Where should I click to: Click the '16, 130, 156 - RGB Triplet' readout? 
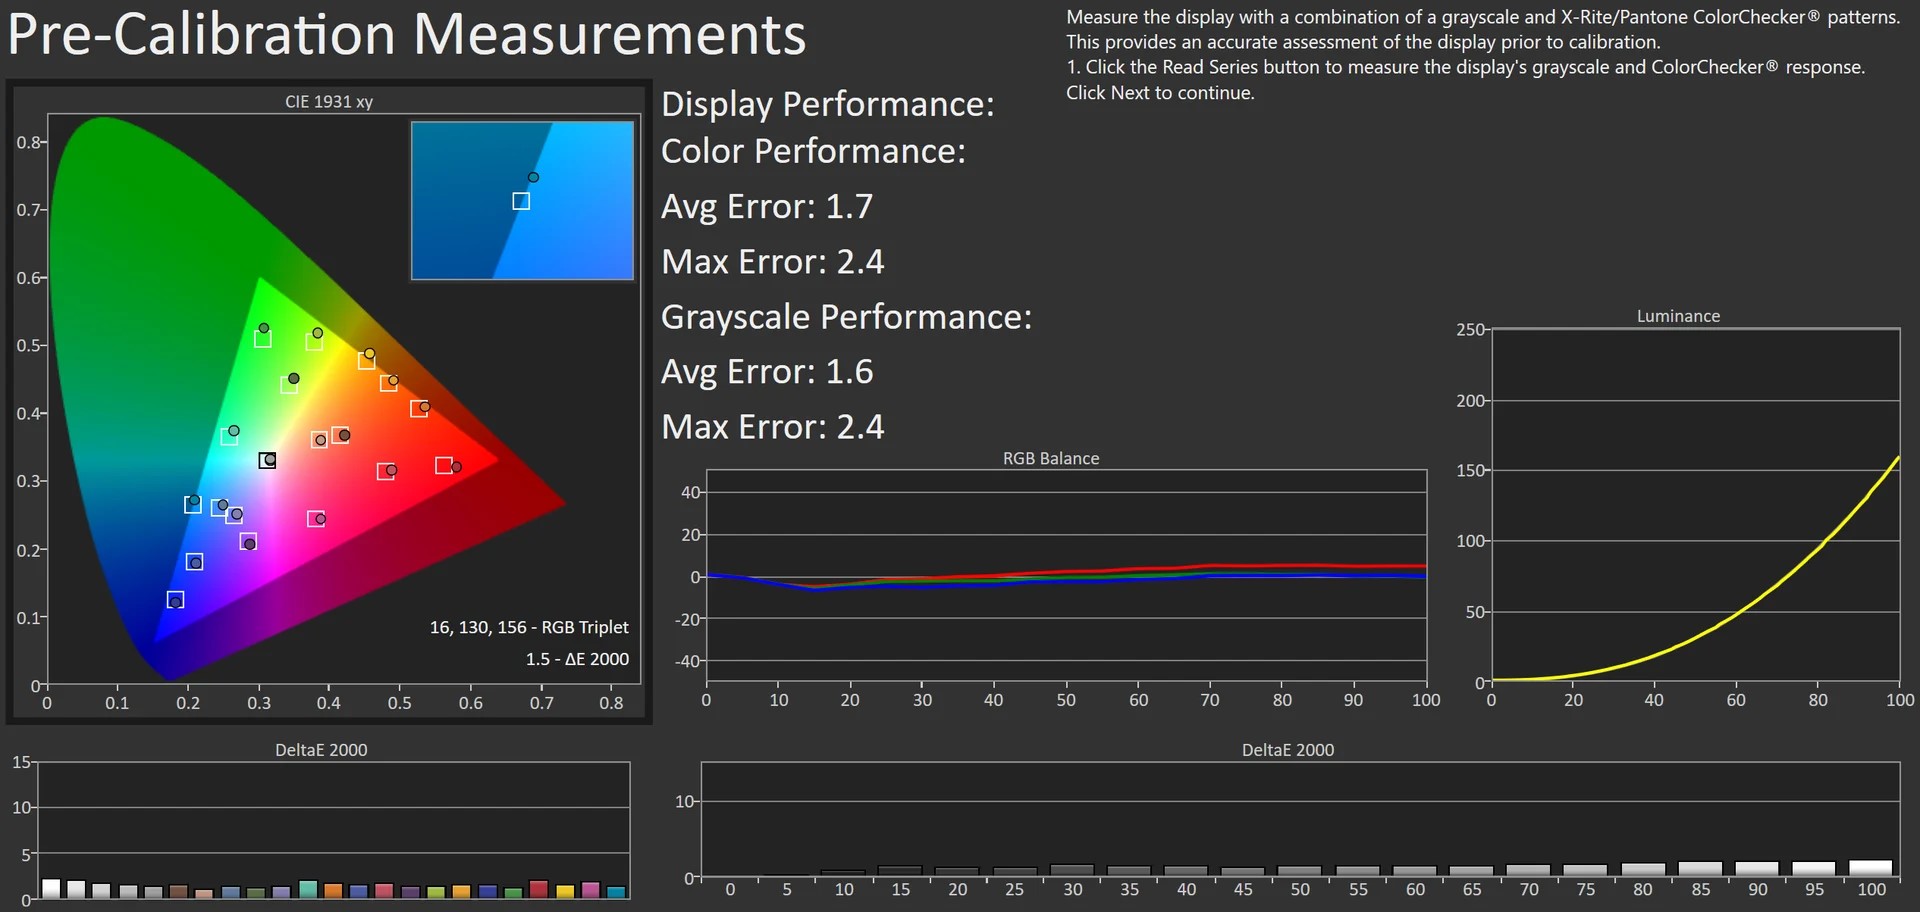529,627
